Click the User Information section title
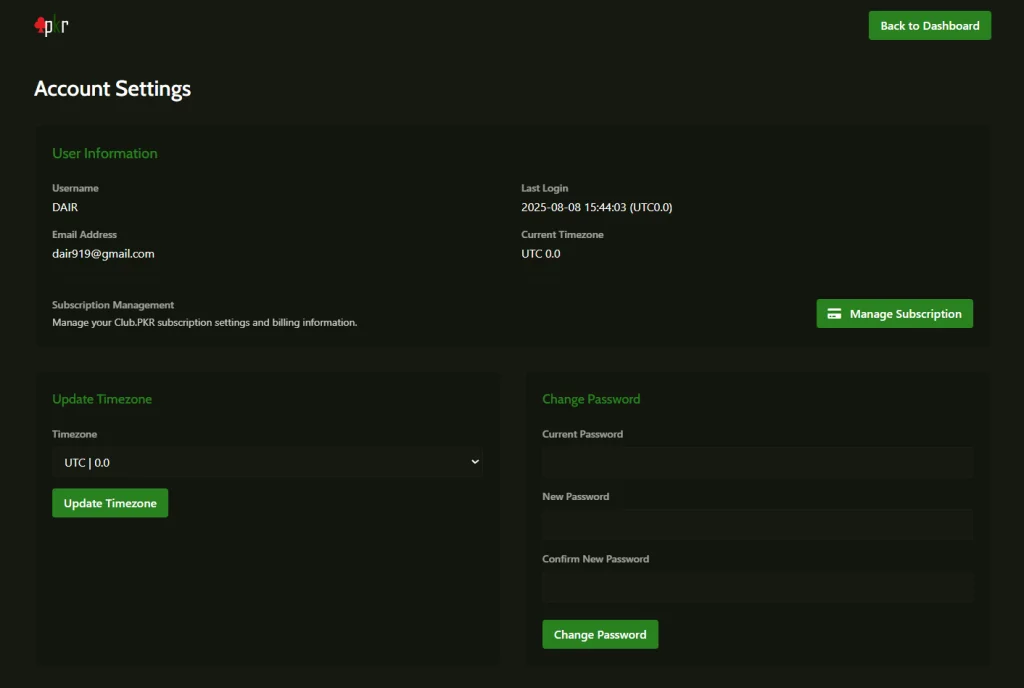The height and width of the screenshot is (688, 1024). (x=105, y=153)
